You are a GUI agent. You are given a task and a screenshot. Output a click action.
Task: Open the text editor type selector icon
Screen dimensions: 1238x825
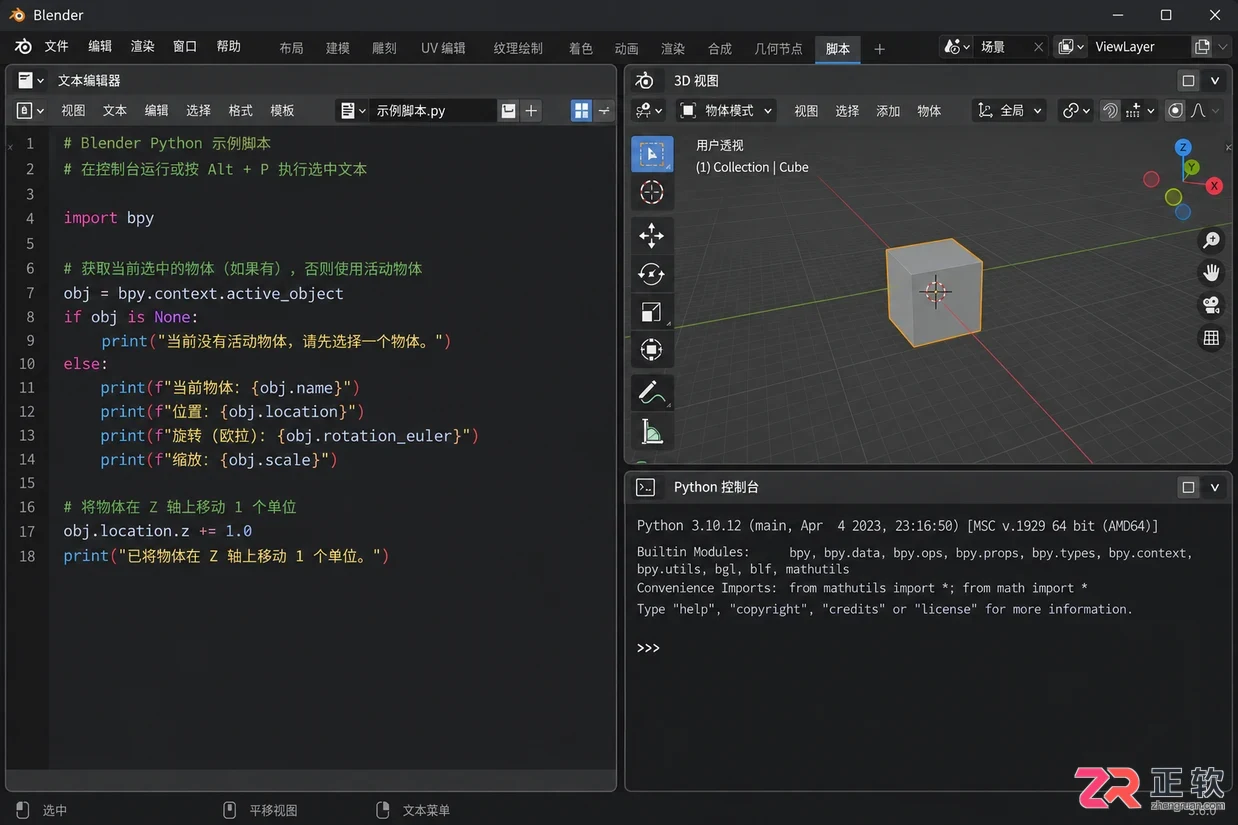(x=25, y=80)
